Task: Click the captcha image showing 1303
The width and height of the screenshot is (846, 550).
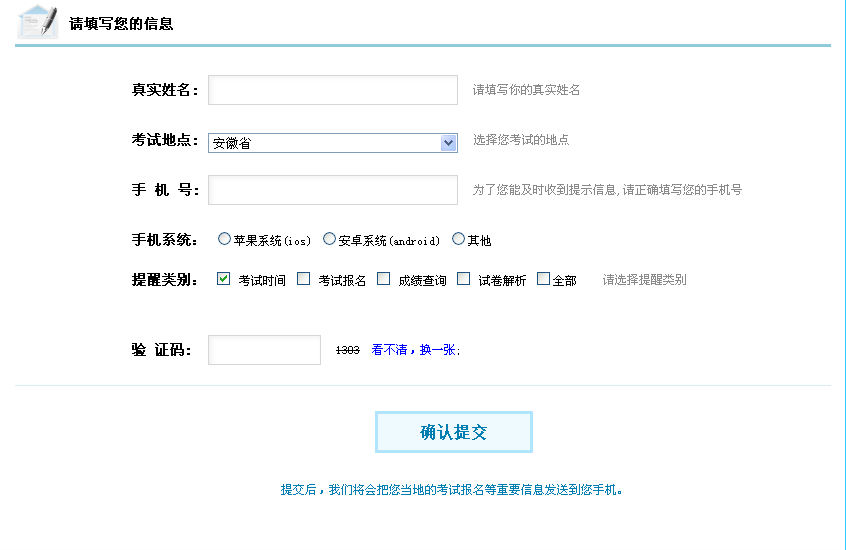Action: pos(347,350)
